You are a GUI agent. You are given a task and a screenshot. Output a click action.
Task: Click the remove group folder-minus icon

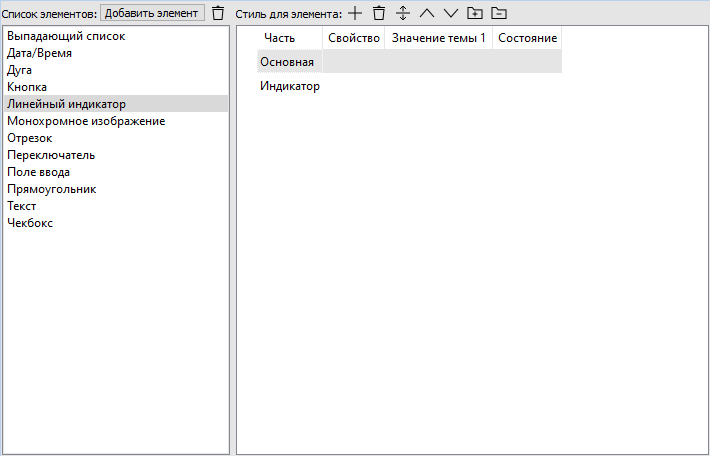[x=499, y=13]
